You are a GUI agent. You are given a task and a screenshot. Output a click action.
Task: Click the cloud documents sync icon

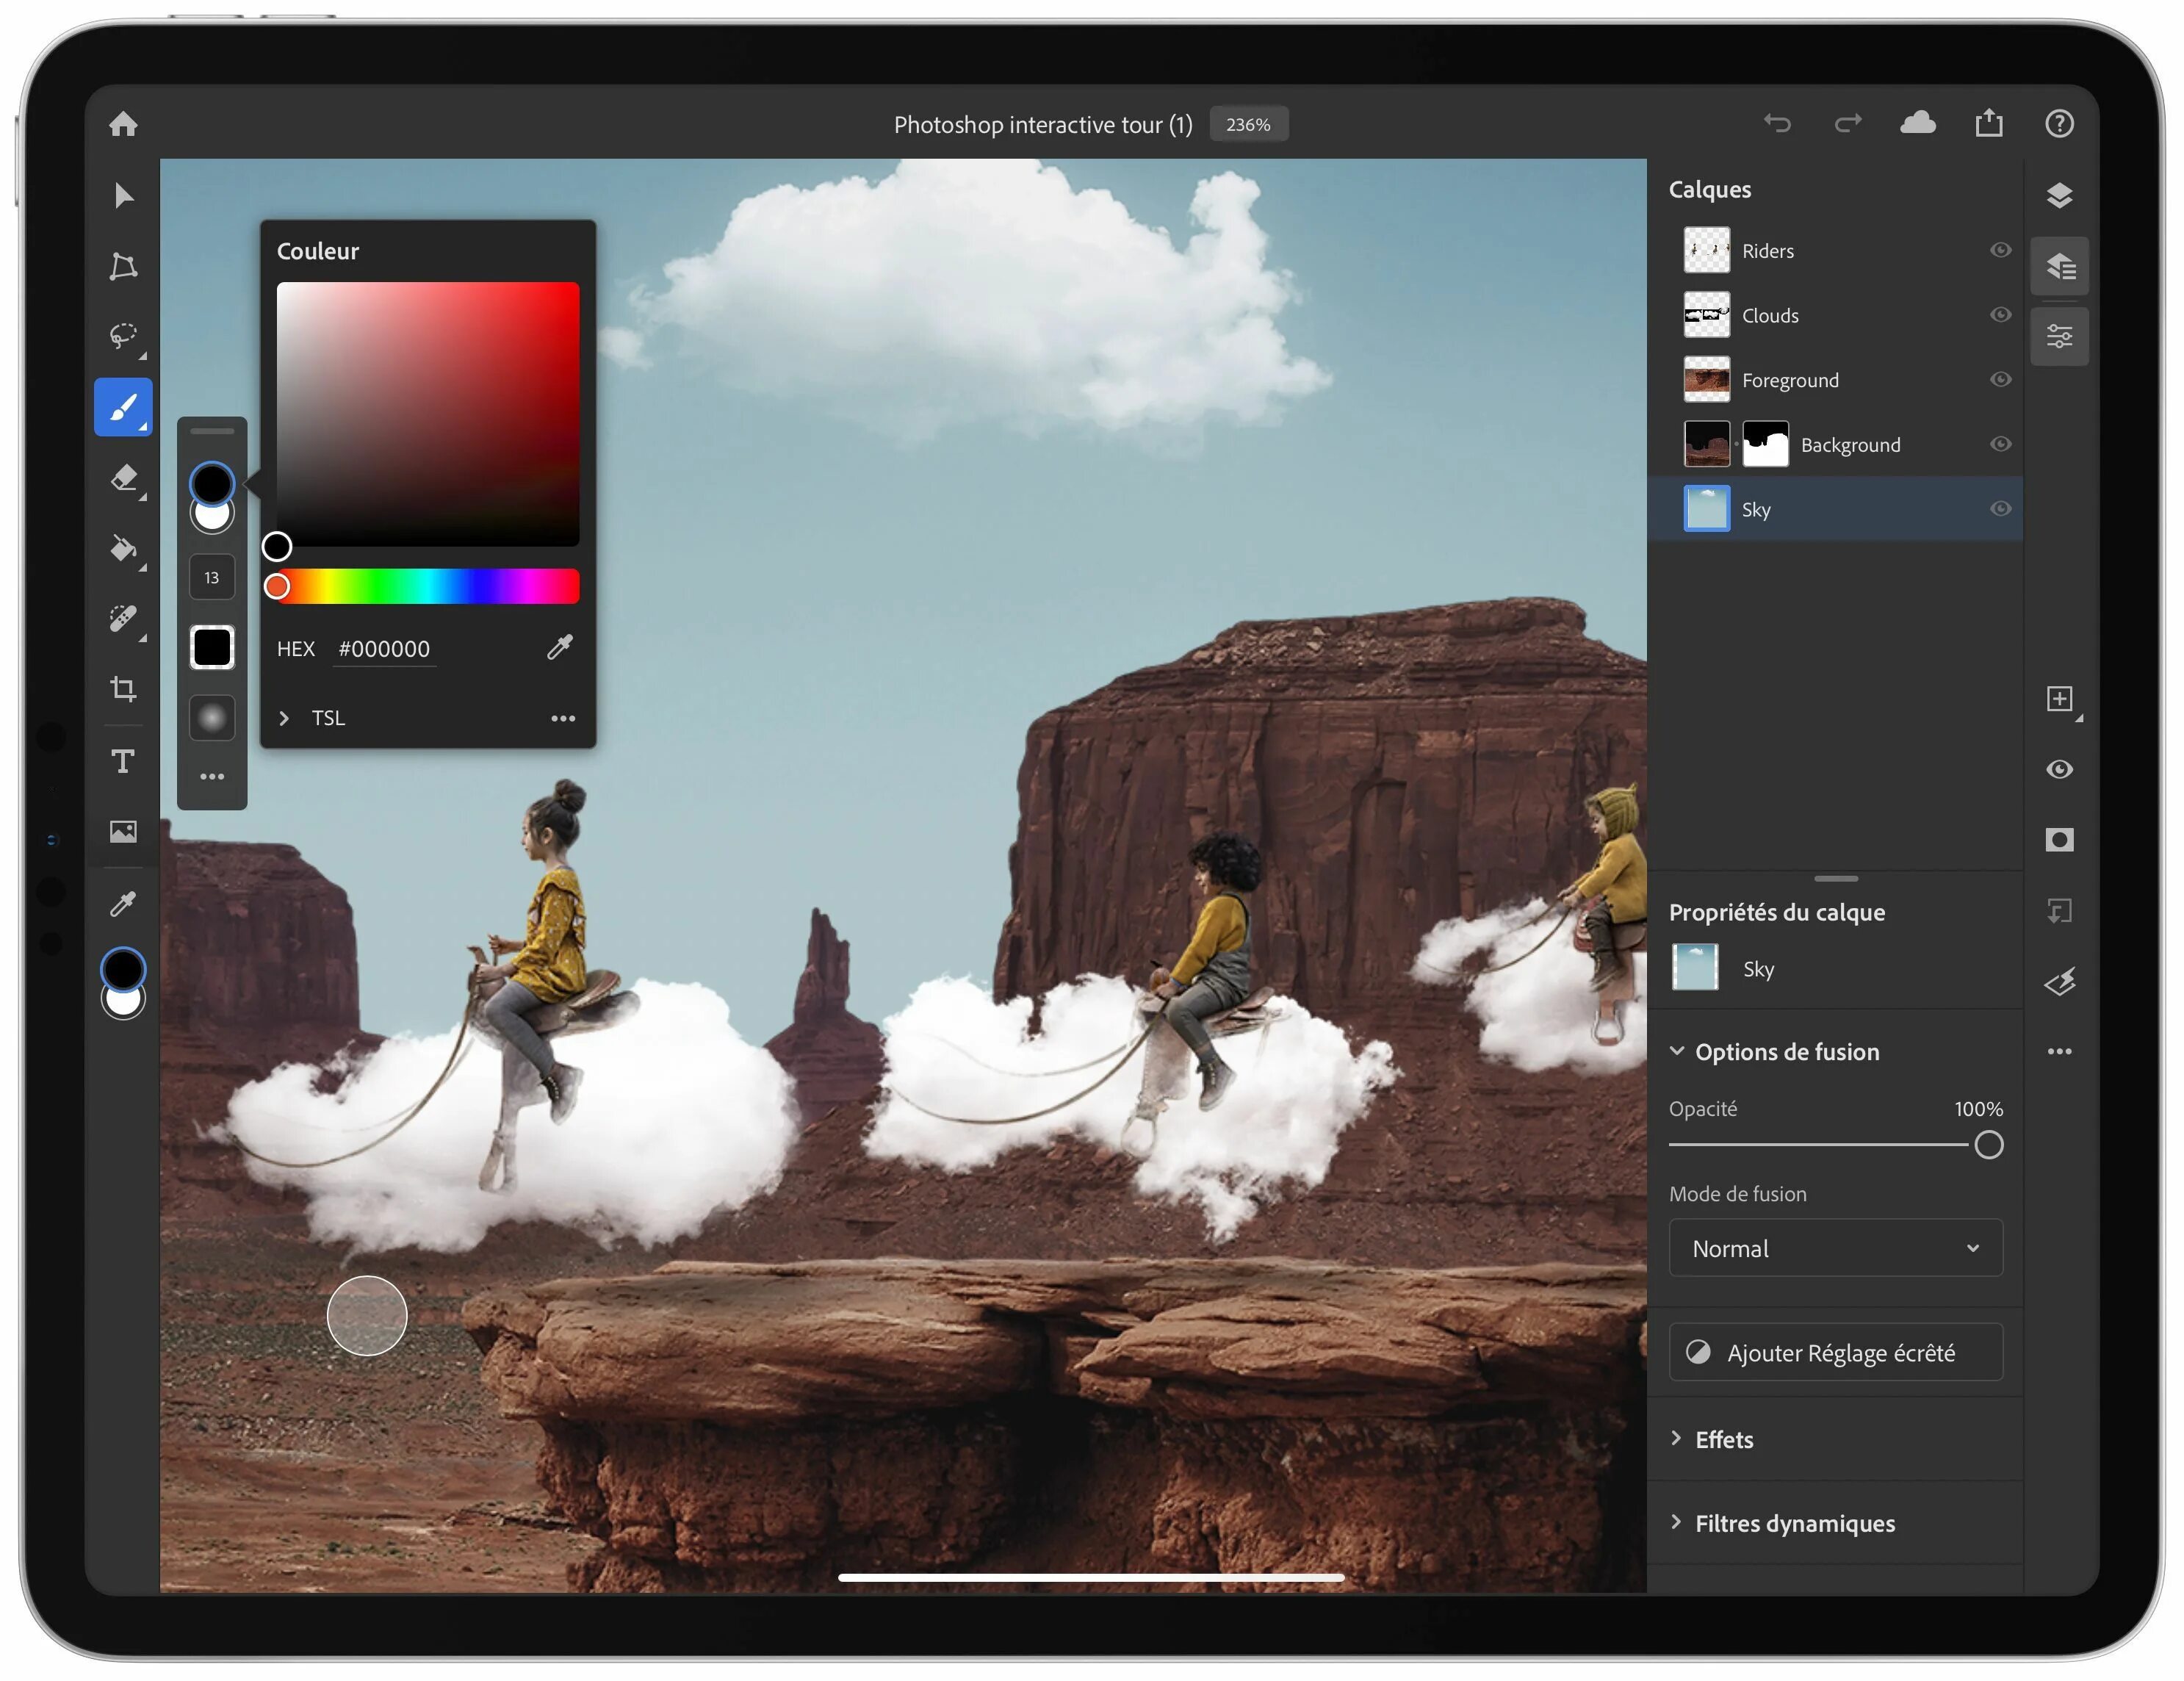pos(1917,123)
